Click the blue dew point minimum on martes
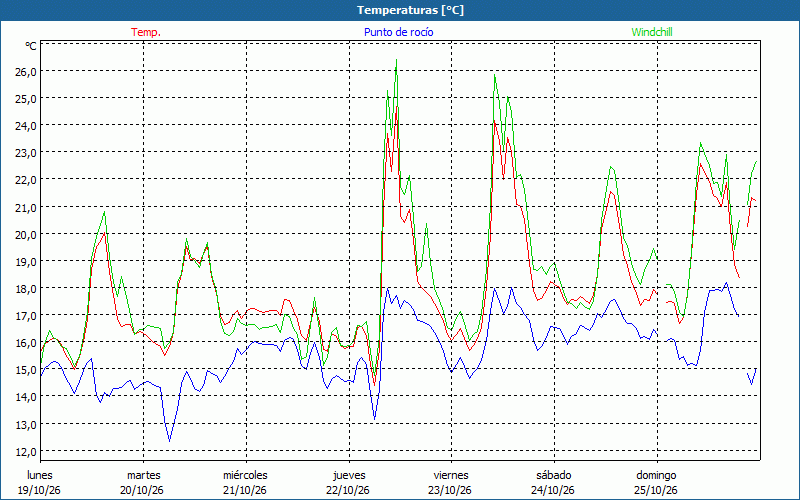Image resolution: width=800 pixels, height=500 pixels. [x=169, y=441]
